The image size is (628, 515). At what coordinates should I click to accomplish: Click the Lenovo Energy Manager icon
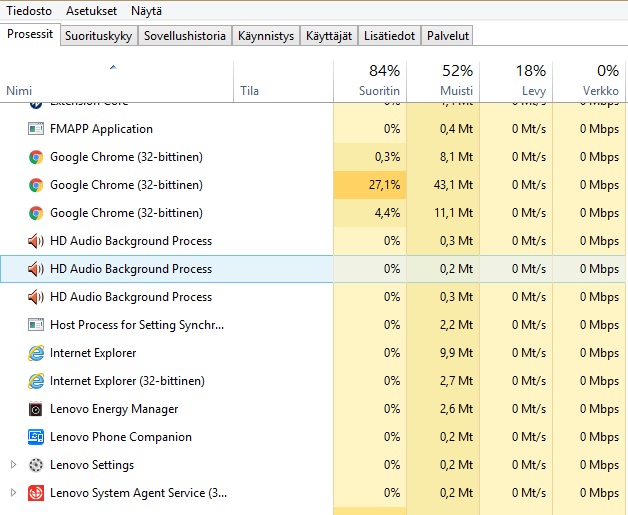(x=36, y=409)
